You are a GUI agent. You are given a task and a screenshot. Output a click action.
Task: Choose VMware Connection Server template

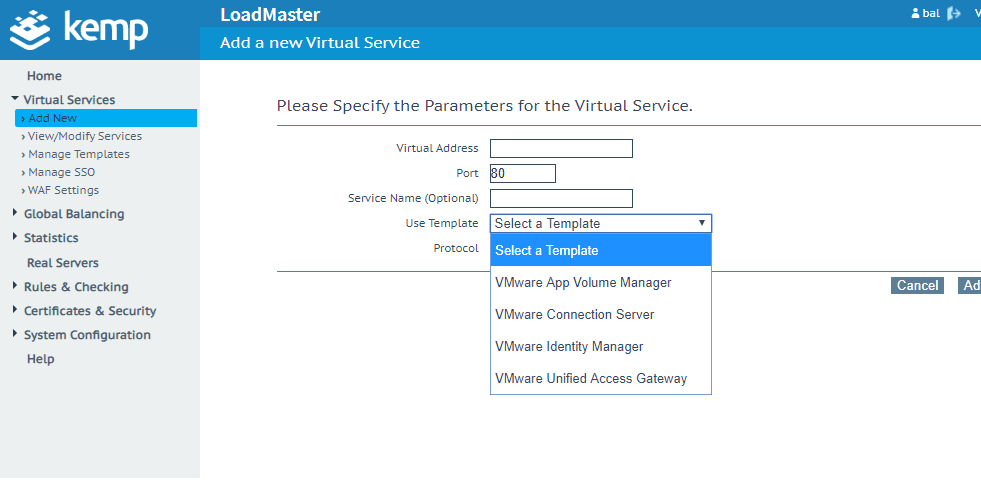pyautogui.click(x=601, y=314)
